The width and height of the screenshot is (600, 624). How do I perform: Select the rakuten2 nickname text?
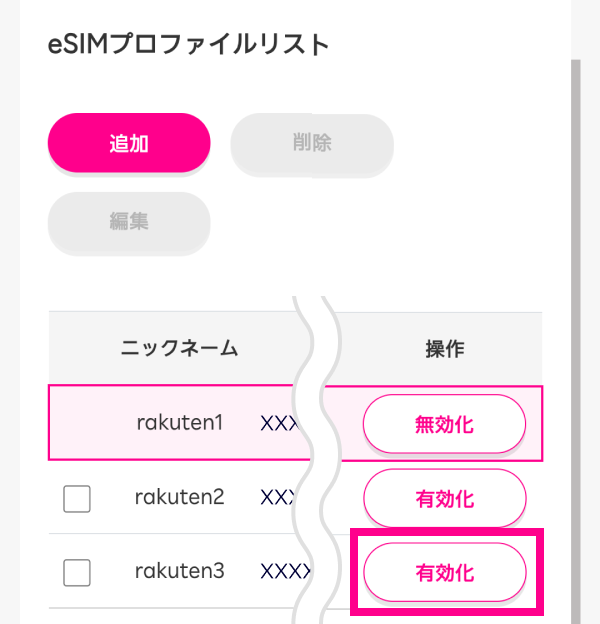pos(180,497)
